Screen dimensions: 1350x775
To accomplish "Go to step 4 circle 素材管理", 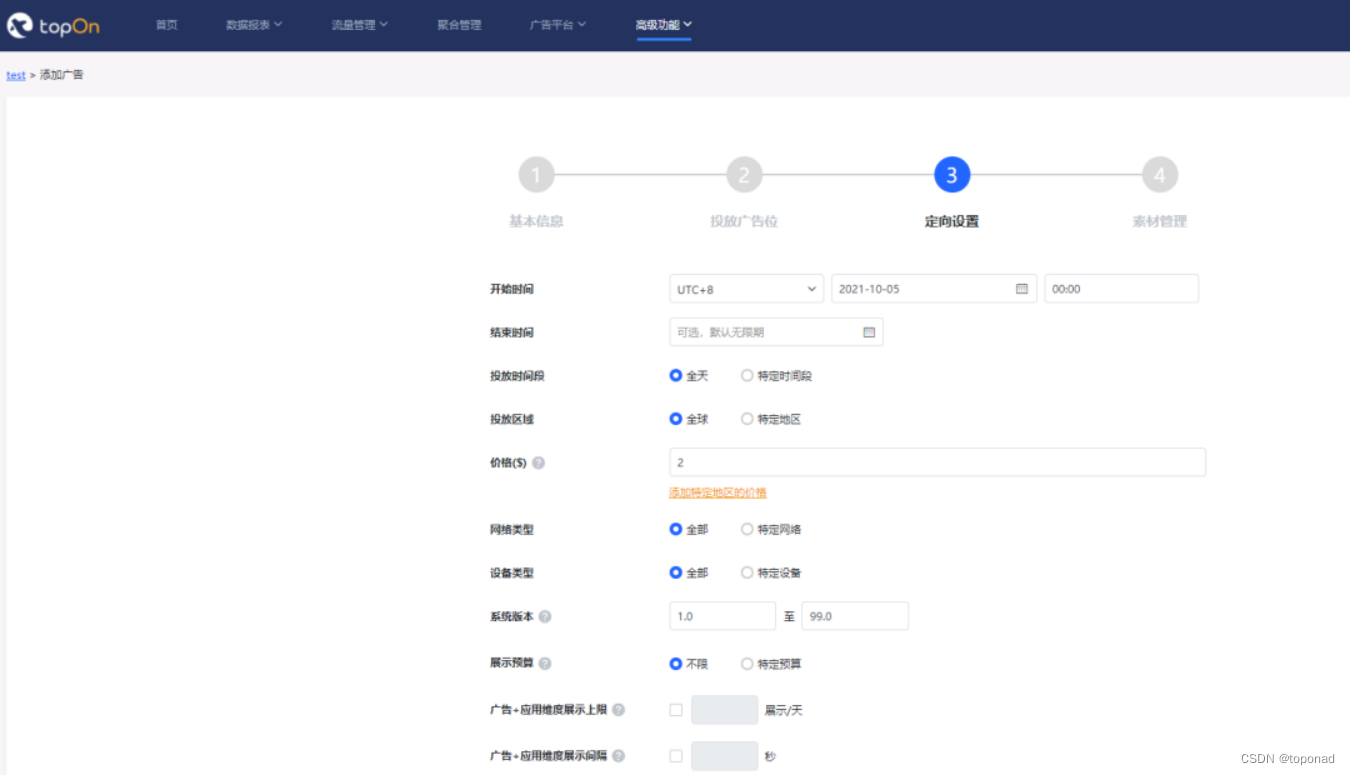I will click(x=1160, y=175).
